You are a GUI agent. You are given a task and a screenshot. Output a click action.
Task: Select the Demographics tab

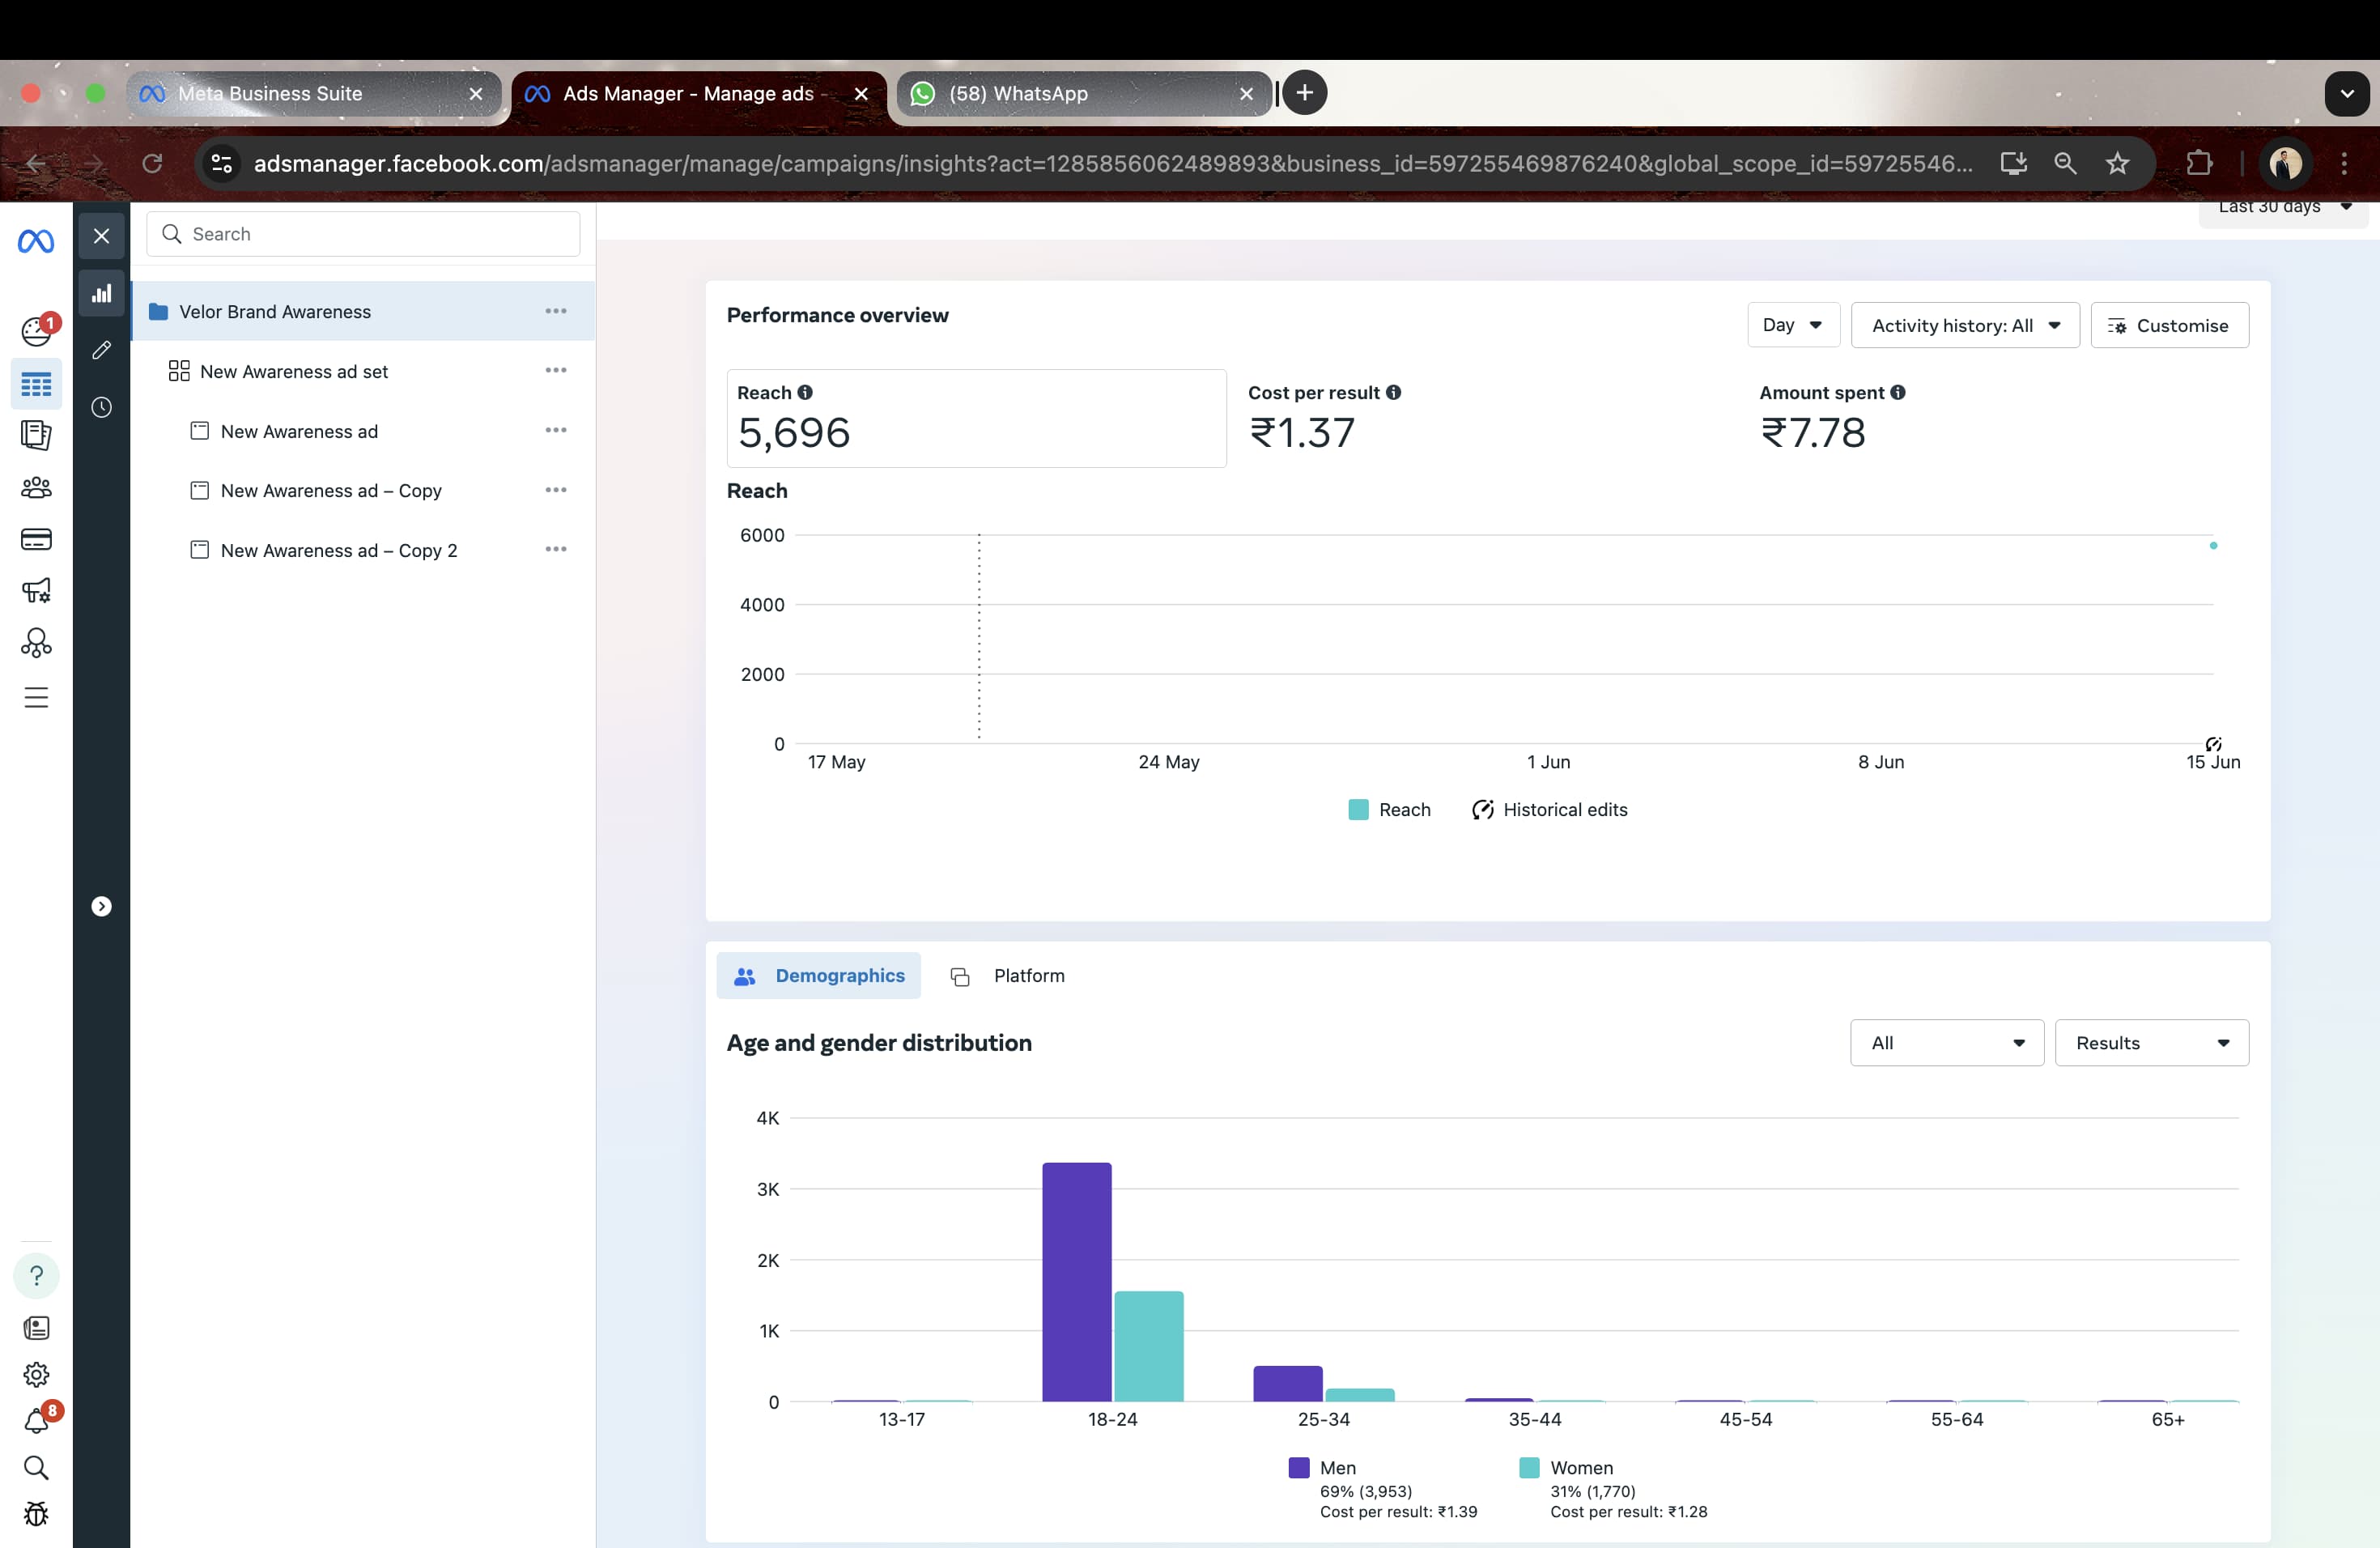tap(819, 976)
